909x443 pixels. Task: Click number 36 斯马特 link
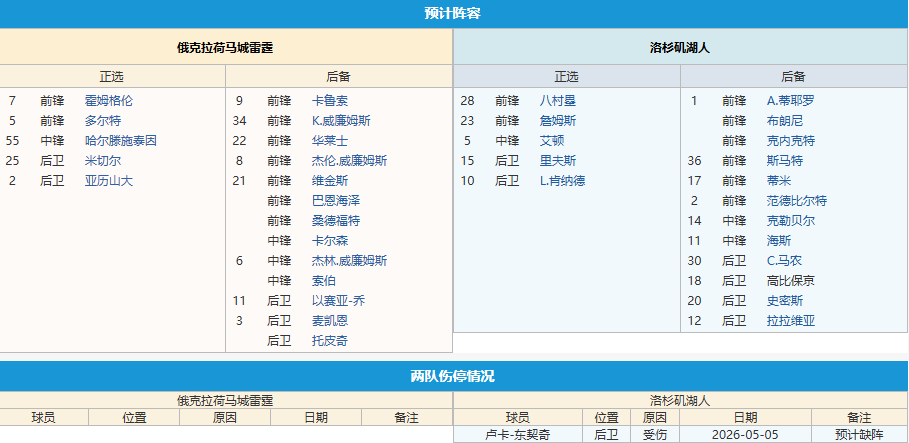784,161
